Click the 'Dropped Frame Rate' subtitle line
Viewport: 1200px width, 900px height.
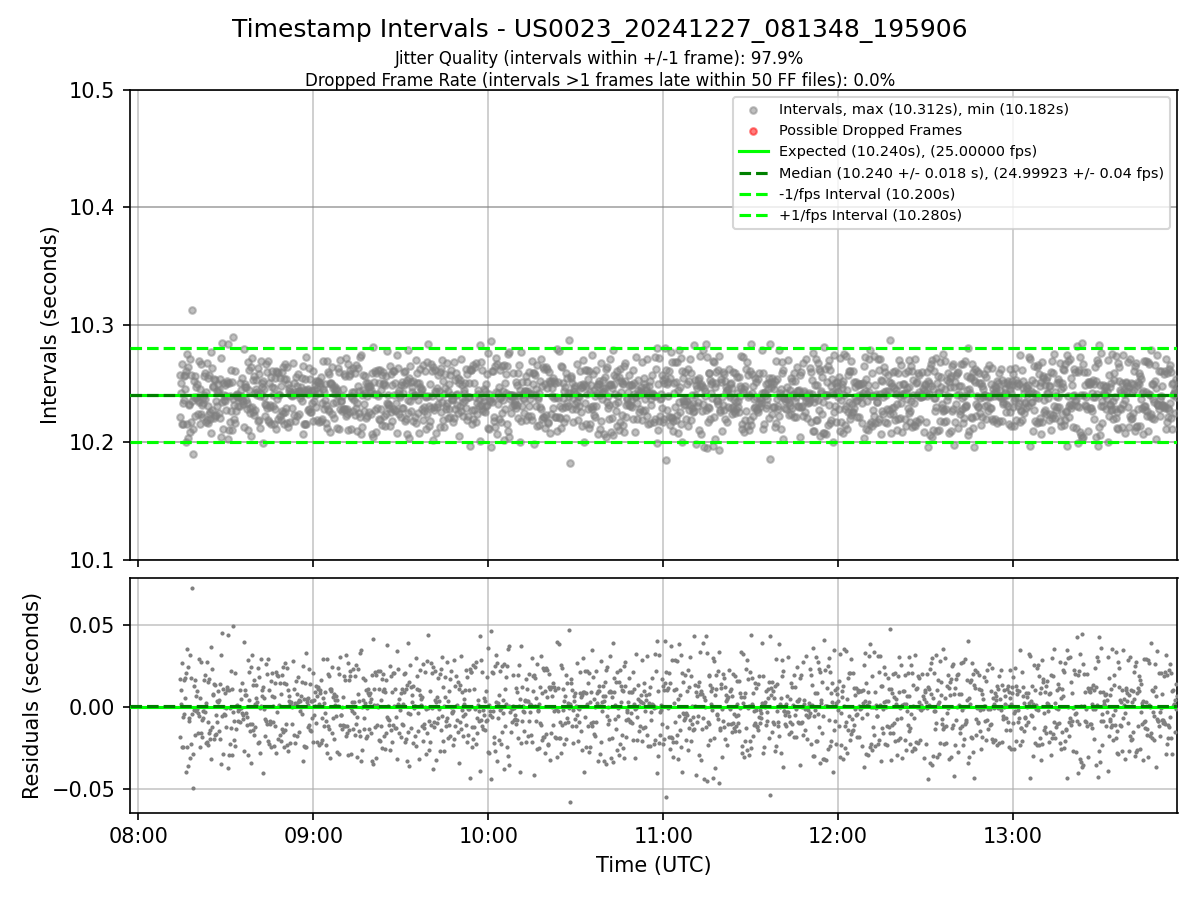point(599,80)
